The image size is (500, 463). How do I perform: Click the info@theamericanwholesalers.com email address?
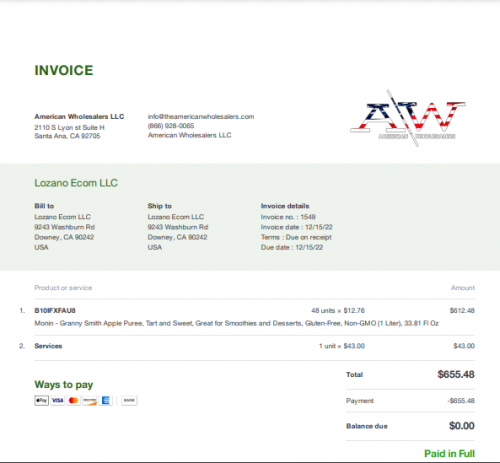(201, 117)
